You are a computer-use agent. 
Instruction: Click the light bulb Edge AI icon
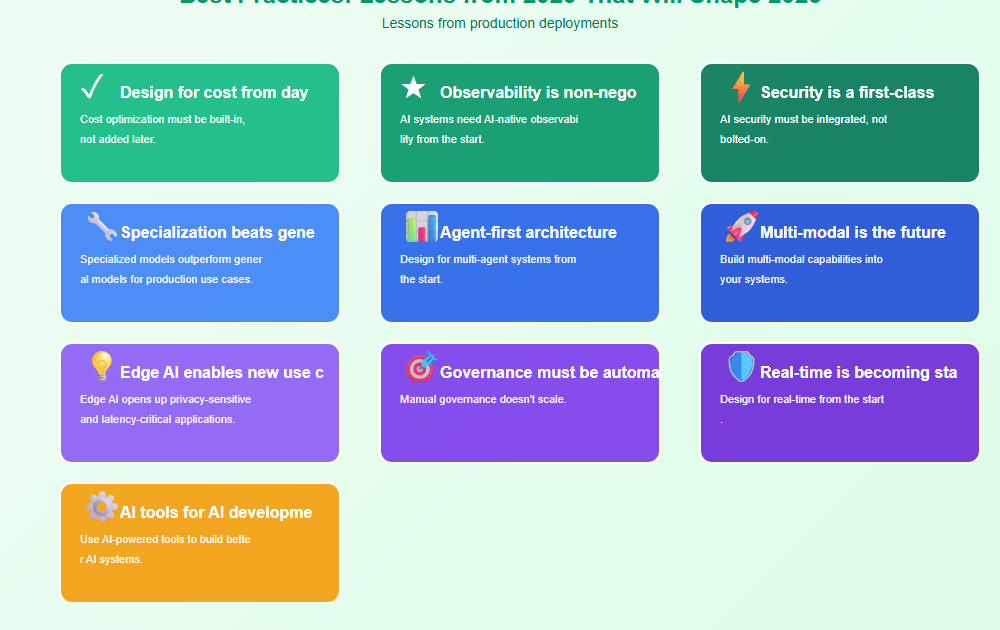tap(101, 367)
